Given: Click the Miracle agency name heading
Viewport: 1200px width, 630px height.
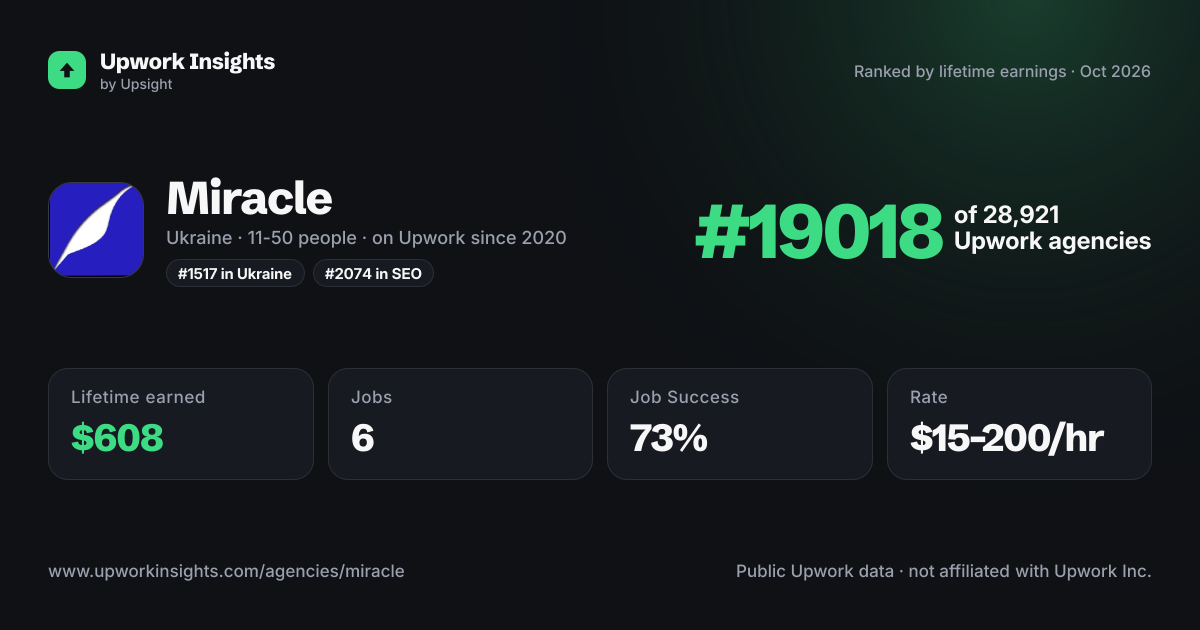Looking at the screenshot, I should [x=249, y=198].
